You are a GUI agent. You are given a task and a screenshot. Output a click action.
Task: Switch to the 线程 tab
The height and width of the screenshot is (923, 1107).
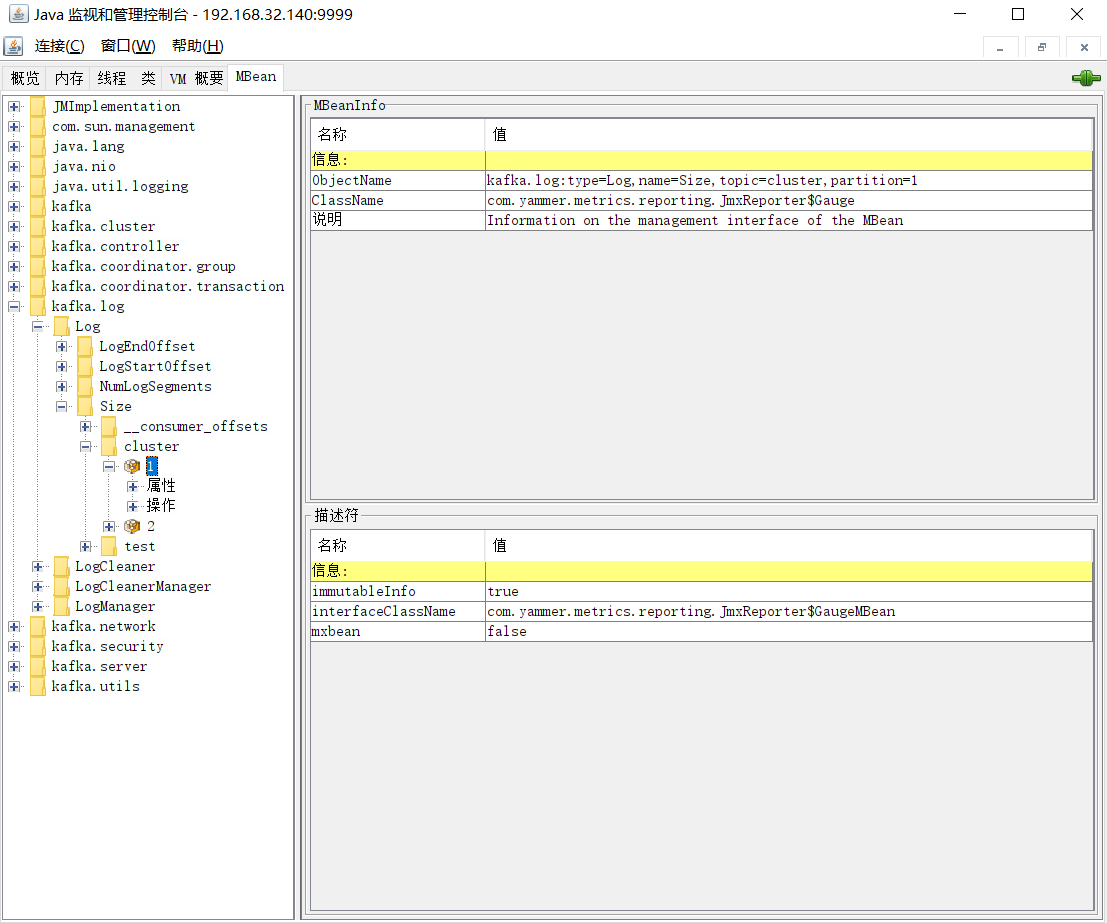click(x=112, y=78)
